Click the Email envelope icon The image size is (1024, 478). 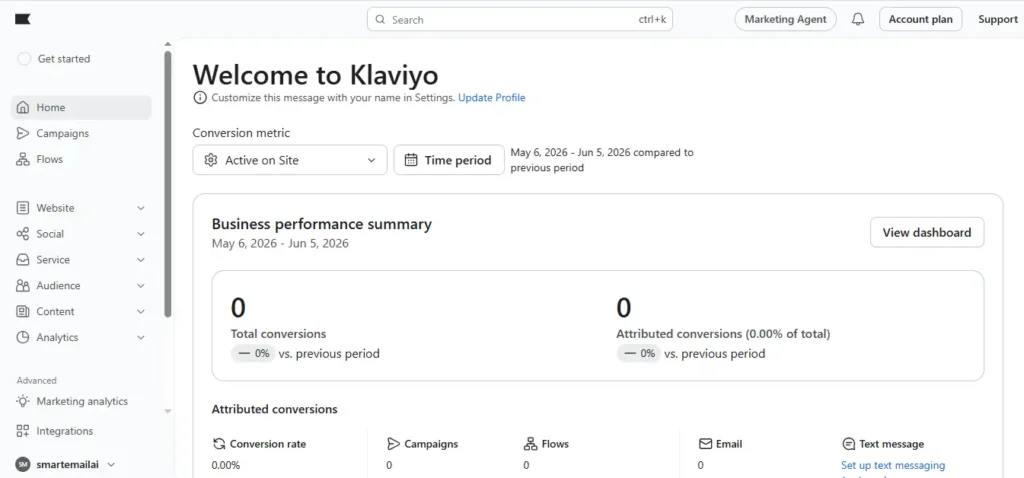(x=705, y=444)
